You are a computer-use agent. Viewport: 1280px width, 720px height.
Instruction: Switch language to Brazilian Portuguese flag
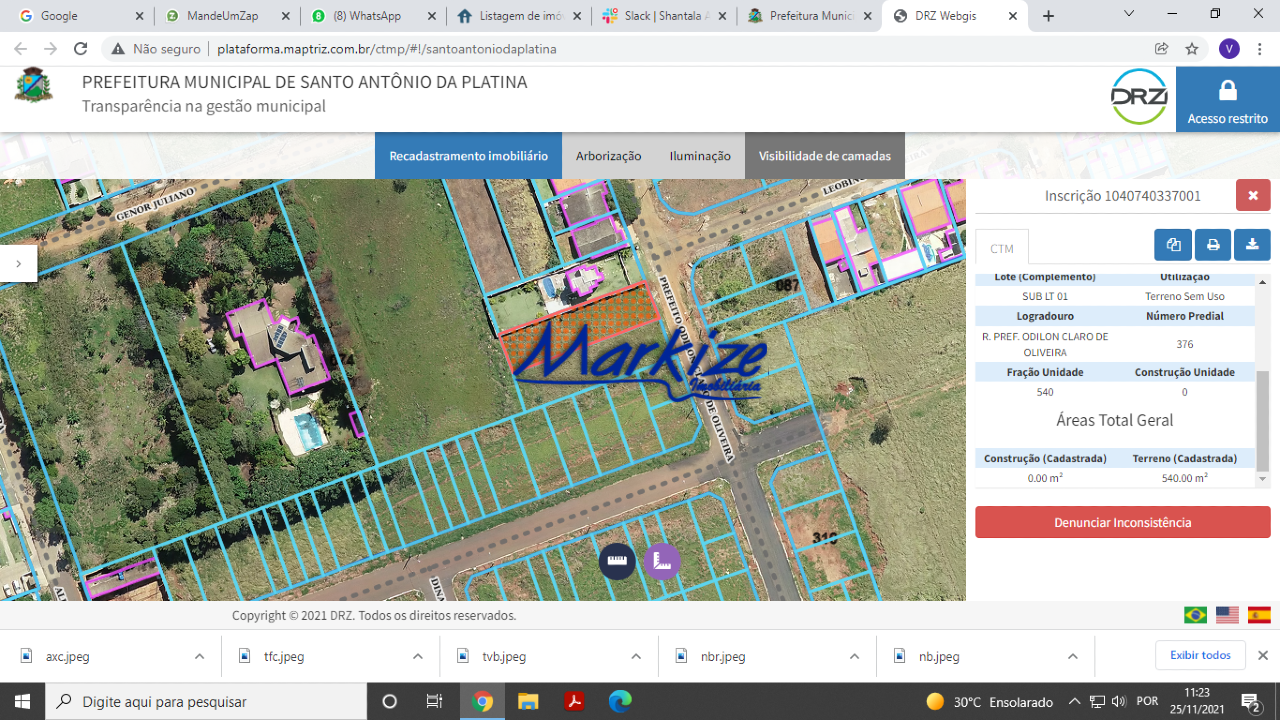point(1195,615)
